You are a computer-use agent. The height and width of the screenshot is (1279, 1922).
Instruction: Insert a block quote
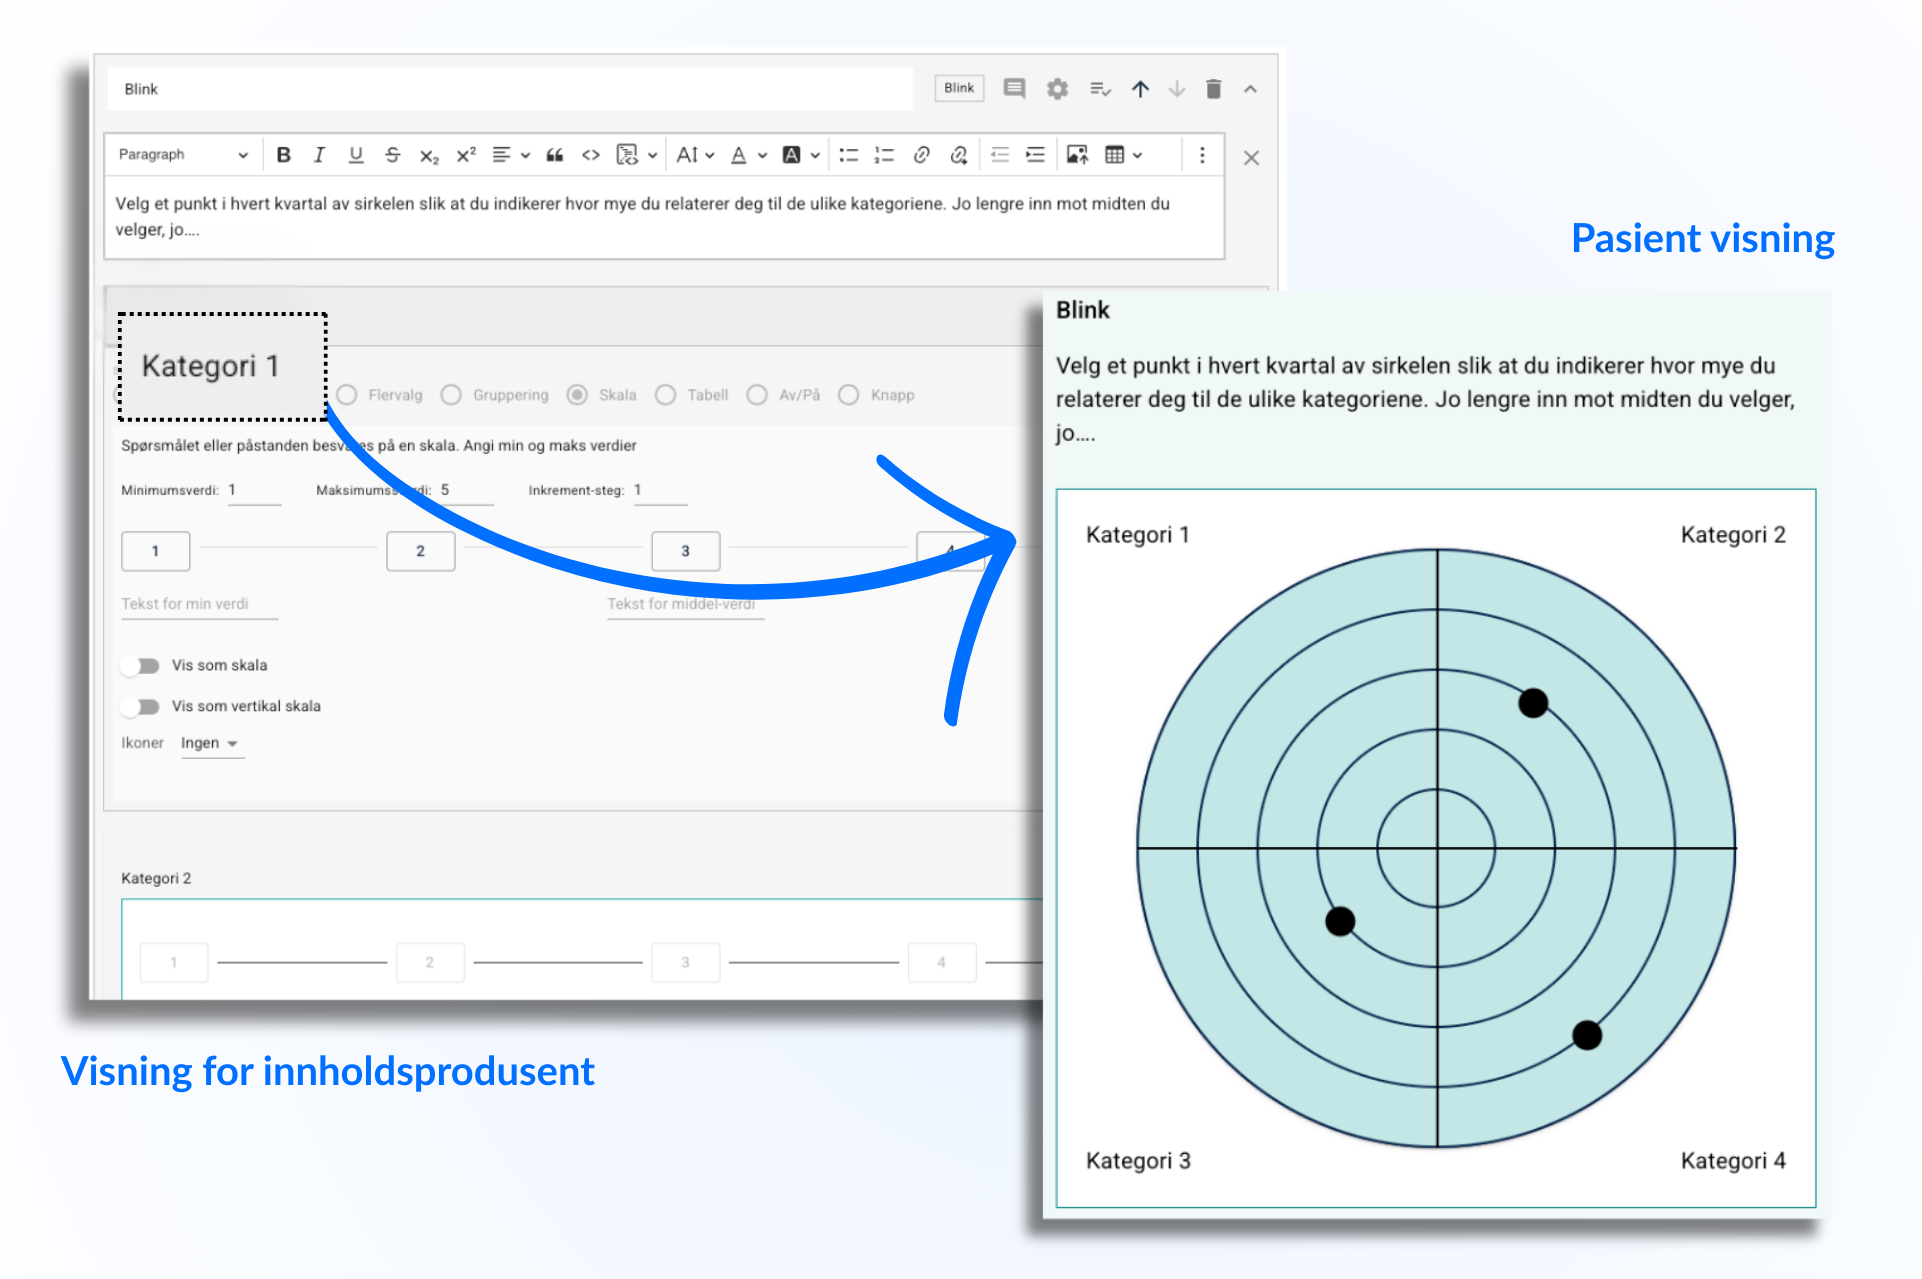tap(555, 155)
